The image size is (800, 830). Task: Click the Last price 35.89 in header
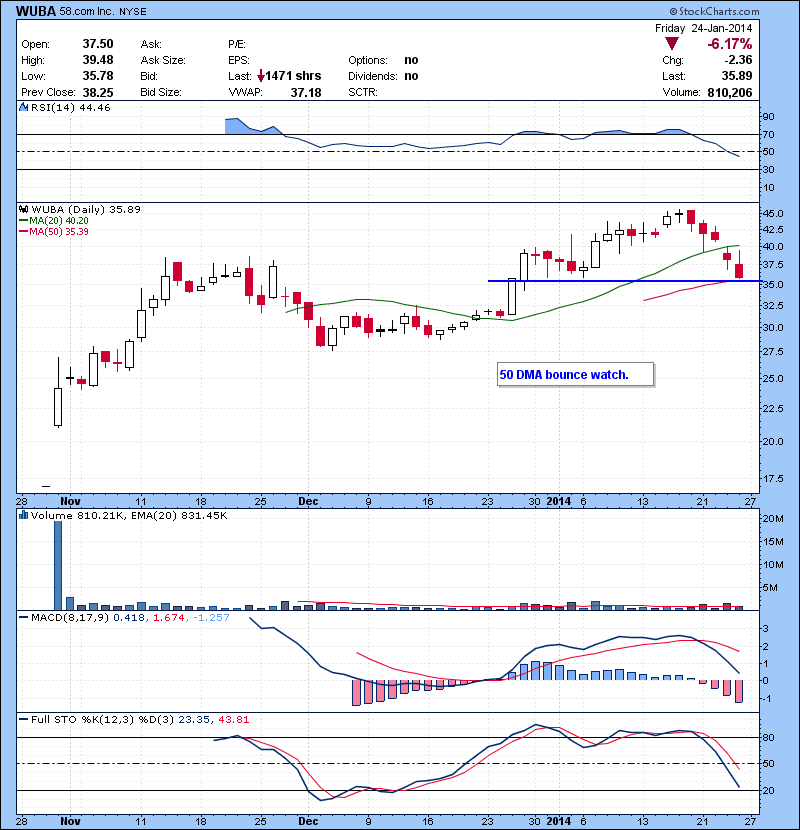coord(737,76)
